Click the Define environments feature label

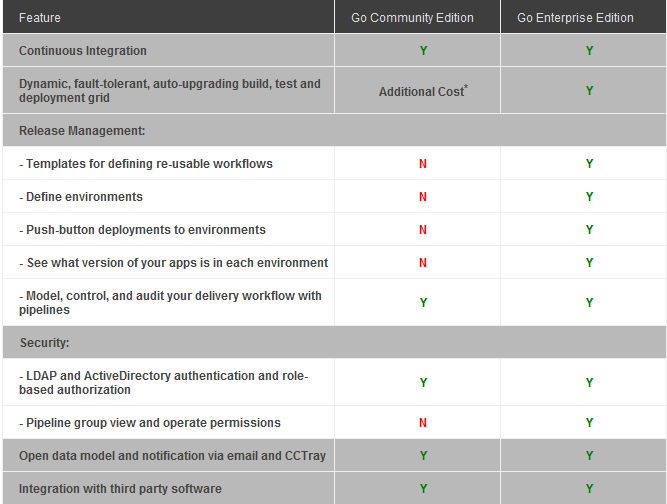point(81,197)
